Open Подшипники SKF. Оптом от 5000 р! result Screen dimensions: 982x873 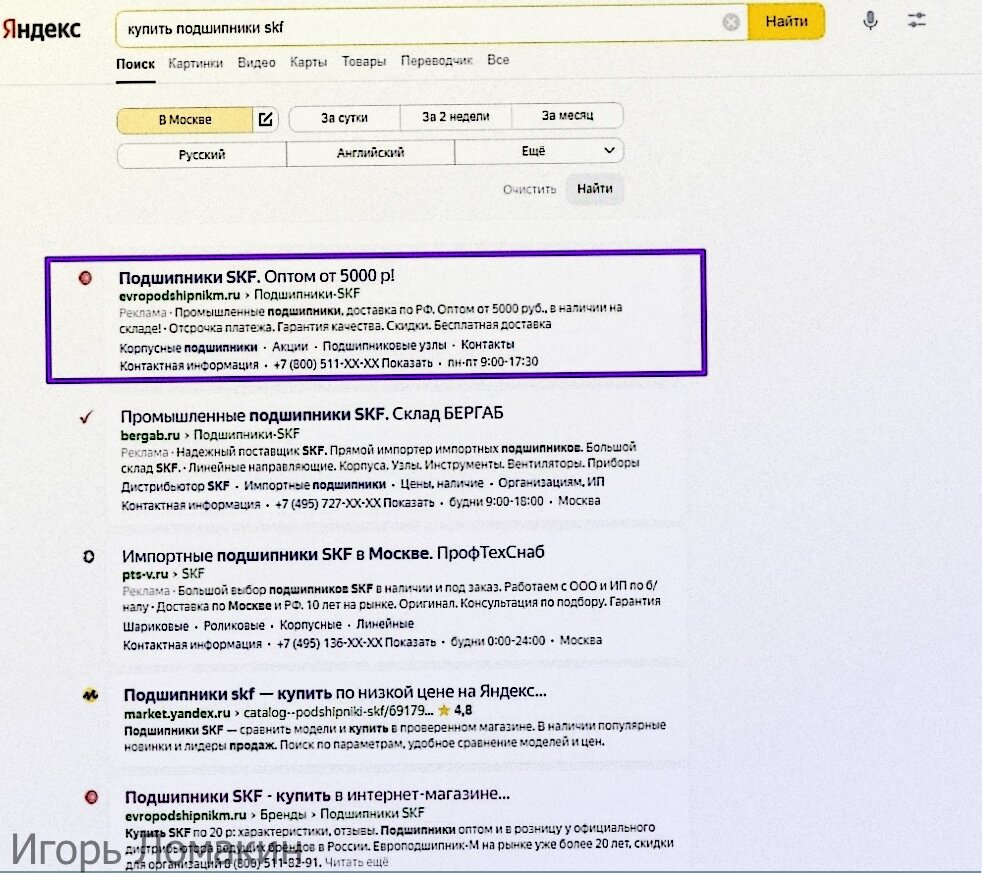coord(257,276)
